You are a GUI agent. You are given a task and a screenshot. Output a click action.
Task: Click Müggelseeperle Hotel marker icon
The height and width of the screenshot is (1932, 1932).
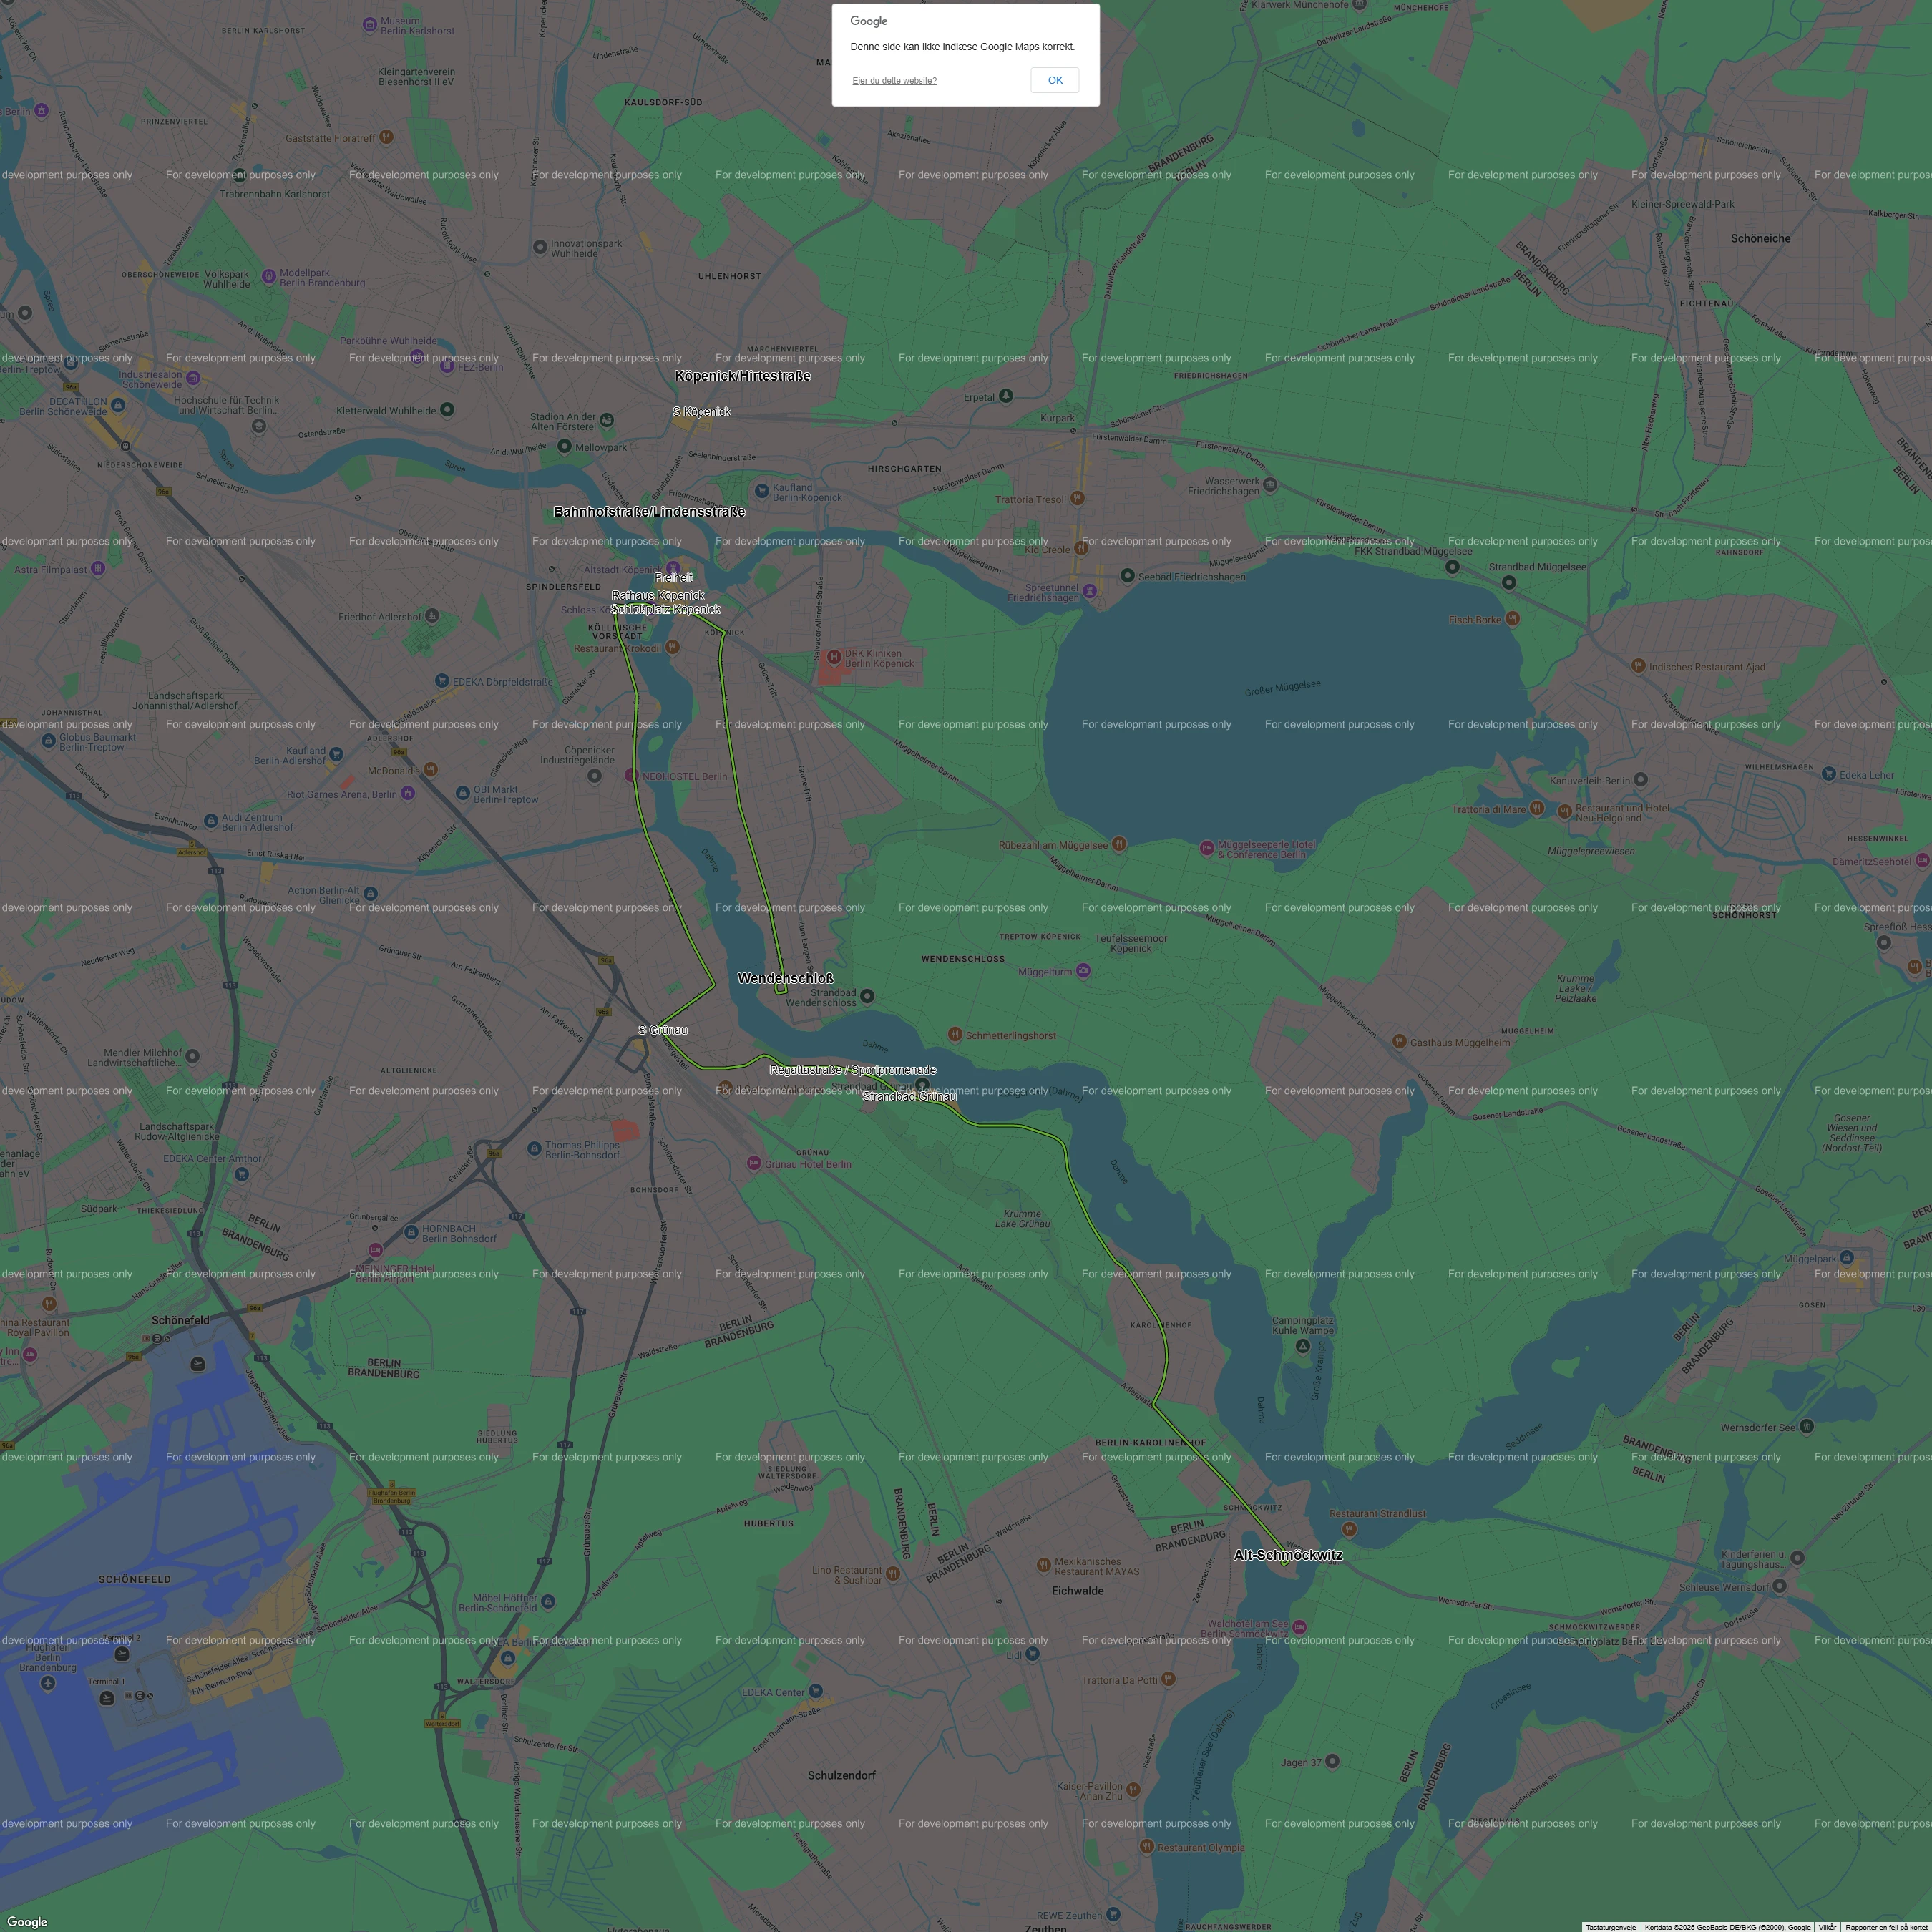tap(1207, 848)
